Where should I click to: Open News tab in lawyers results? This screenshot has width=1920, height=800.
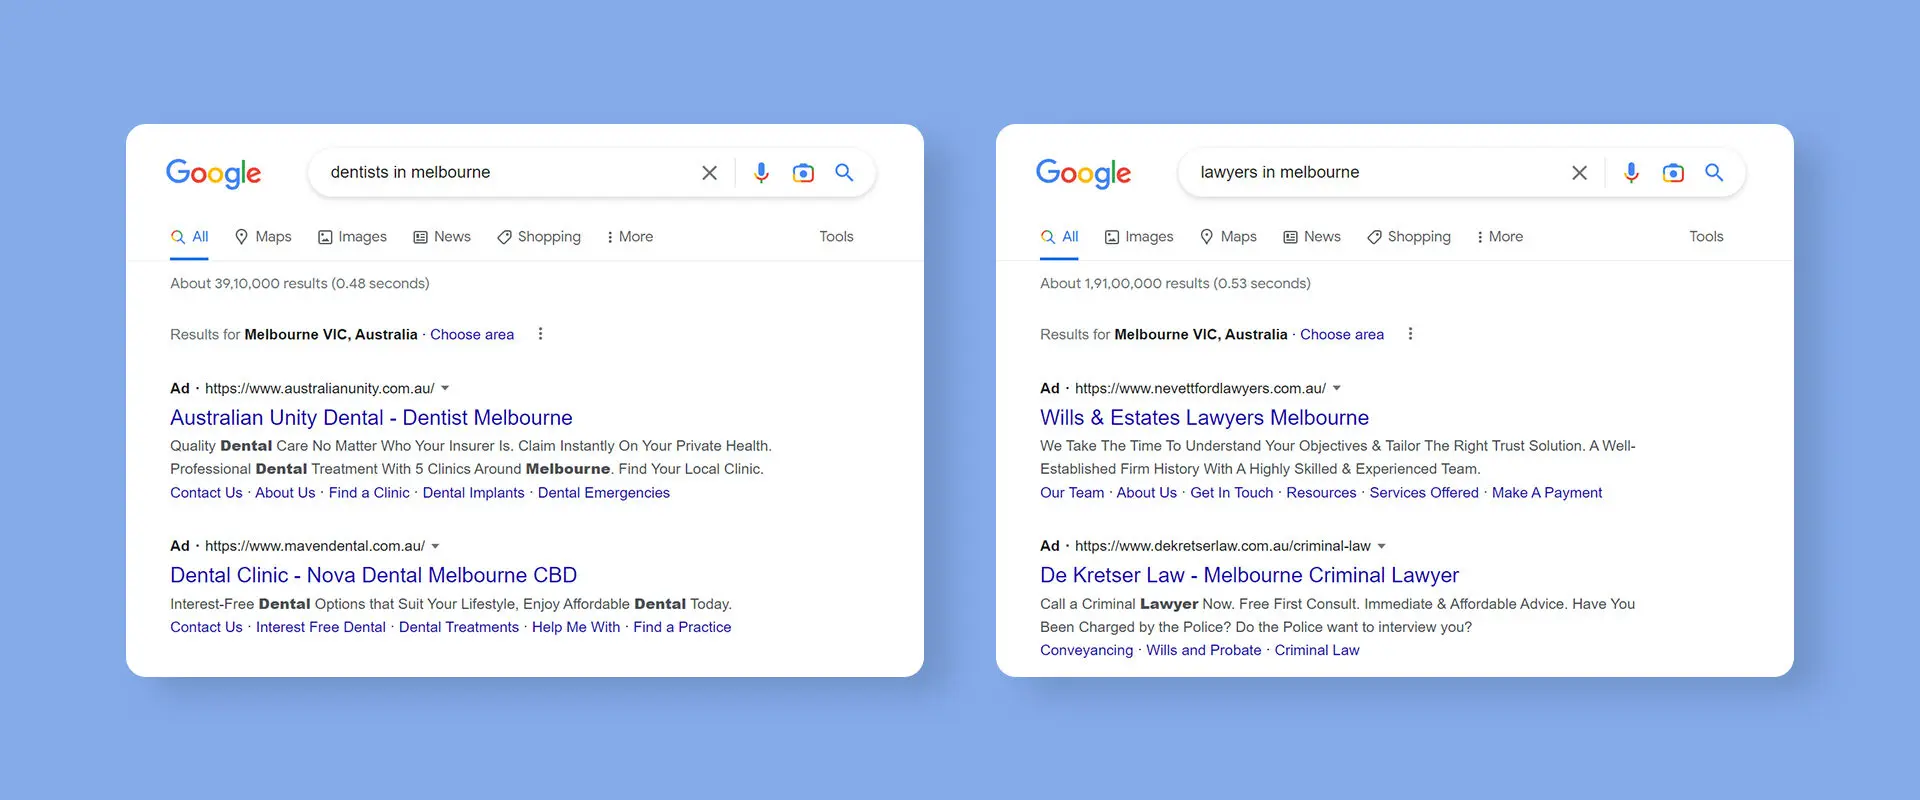[1312, 237]
